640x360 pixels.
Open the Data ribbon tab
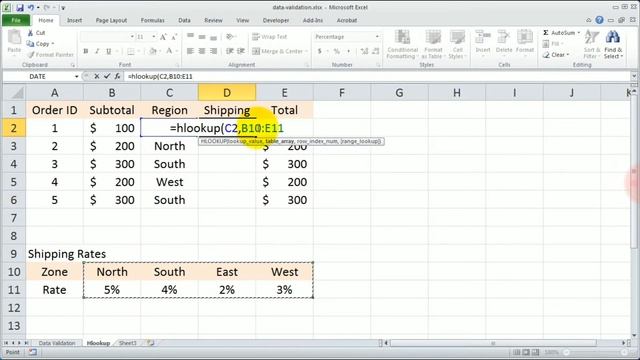tap(184, 20)
